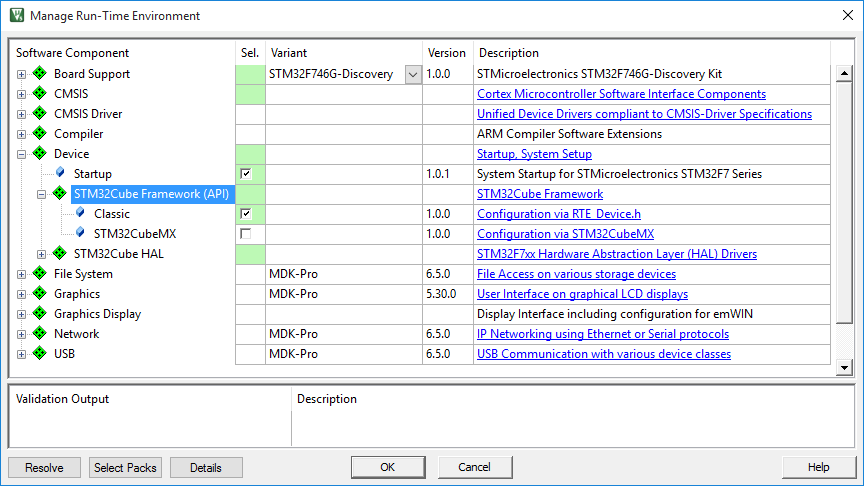864x486 pixels.
Task: Click the scrollbar down arrow
Action: [x=844, y=368]
